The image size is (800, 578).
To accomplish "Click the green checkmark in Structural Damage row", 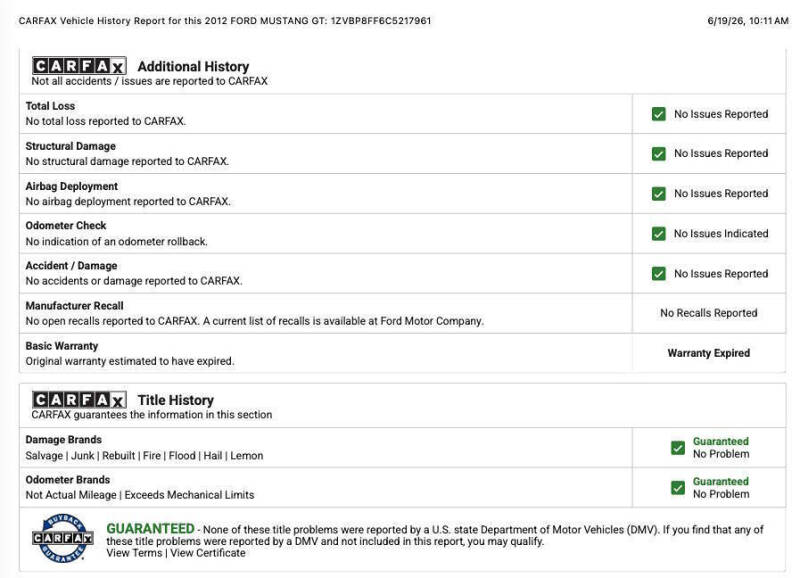I will [x=658, y=154].
